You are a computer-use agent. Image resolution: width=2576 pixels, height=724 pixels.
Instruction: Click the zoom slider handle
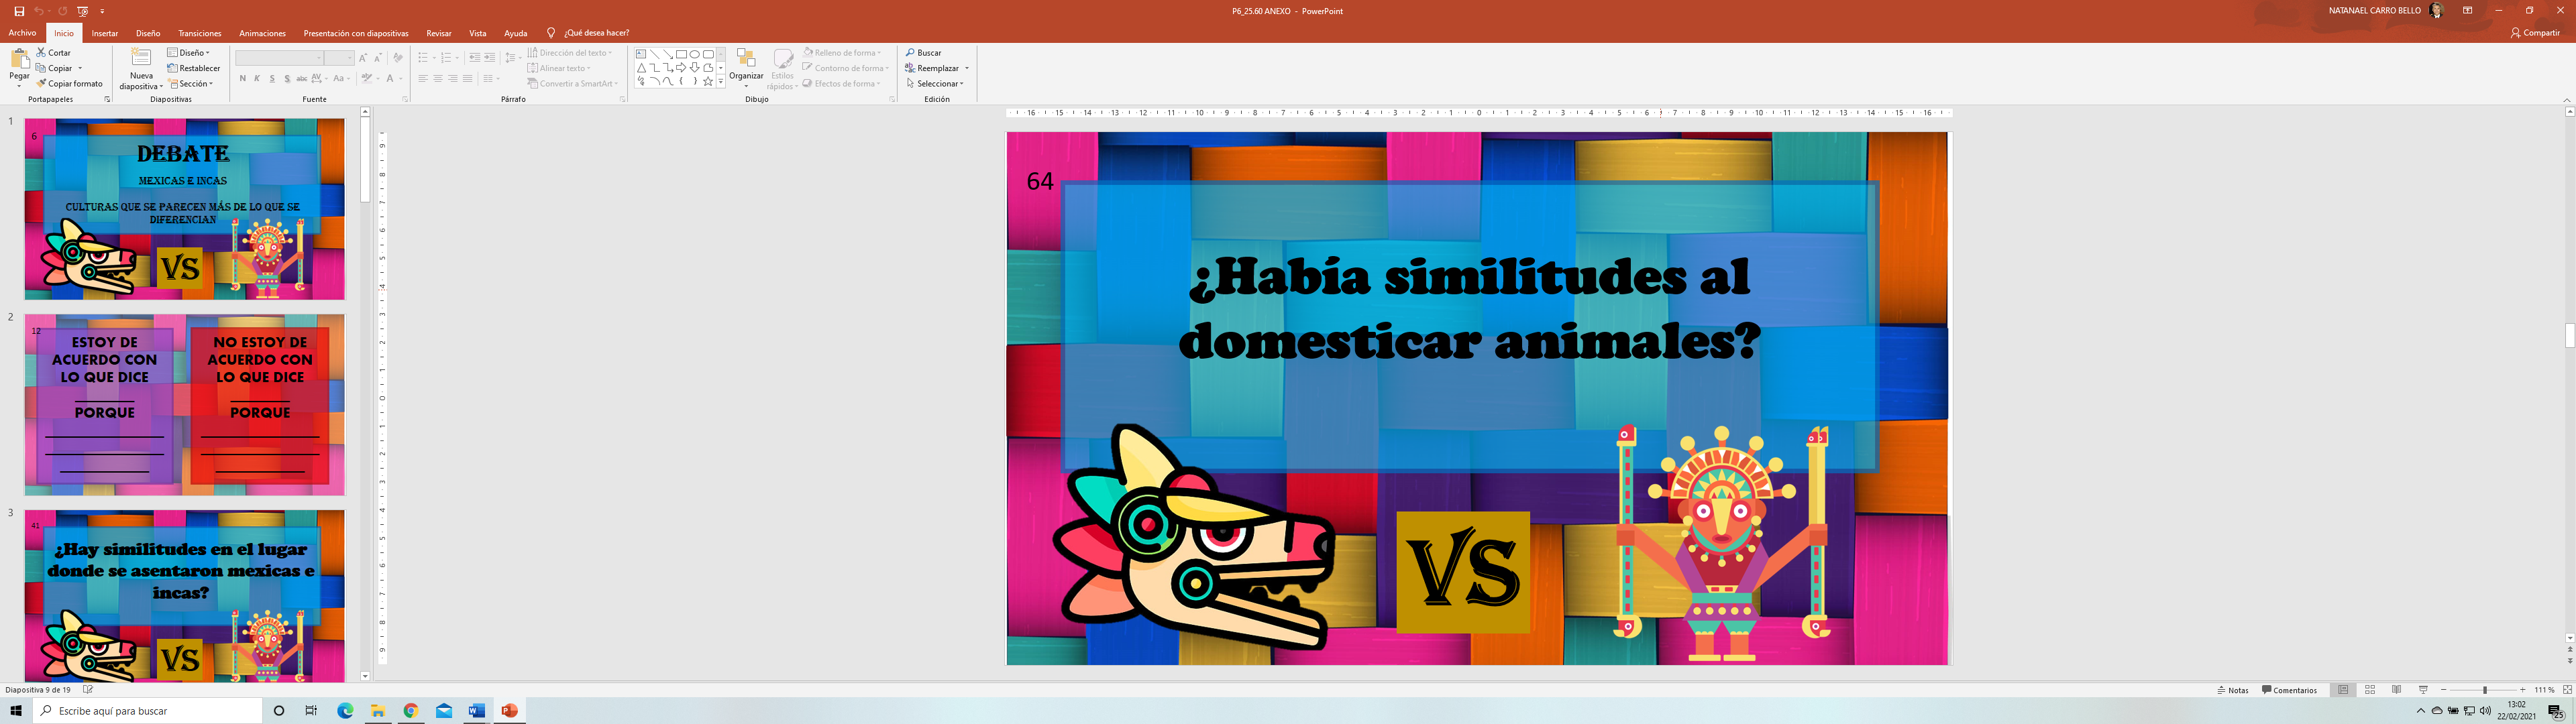coord(2484,690)
